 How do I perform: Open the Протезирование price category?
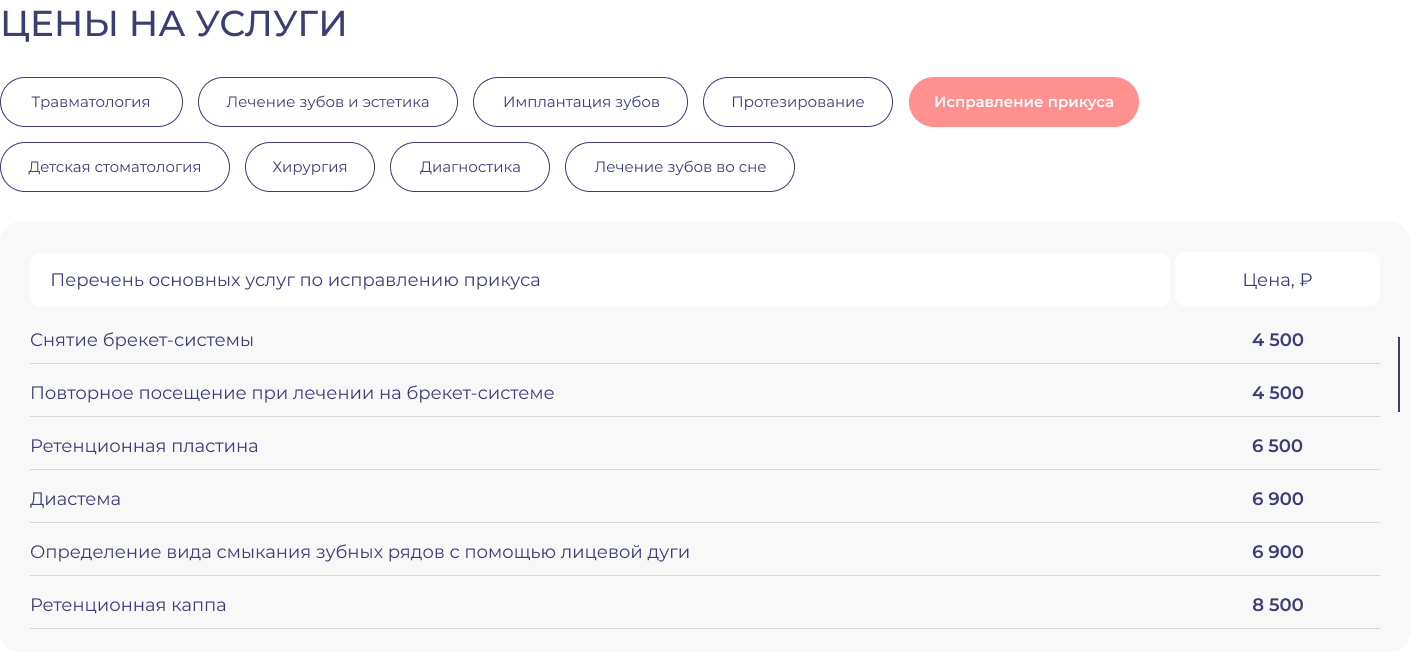click(x=797, y=102)
